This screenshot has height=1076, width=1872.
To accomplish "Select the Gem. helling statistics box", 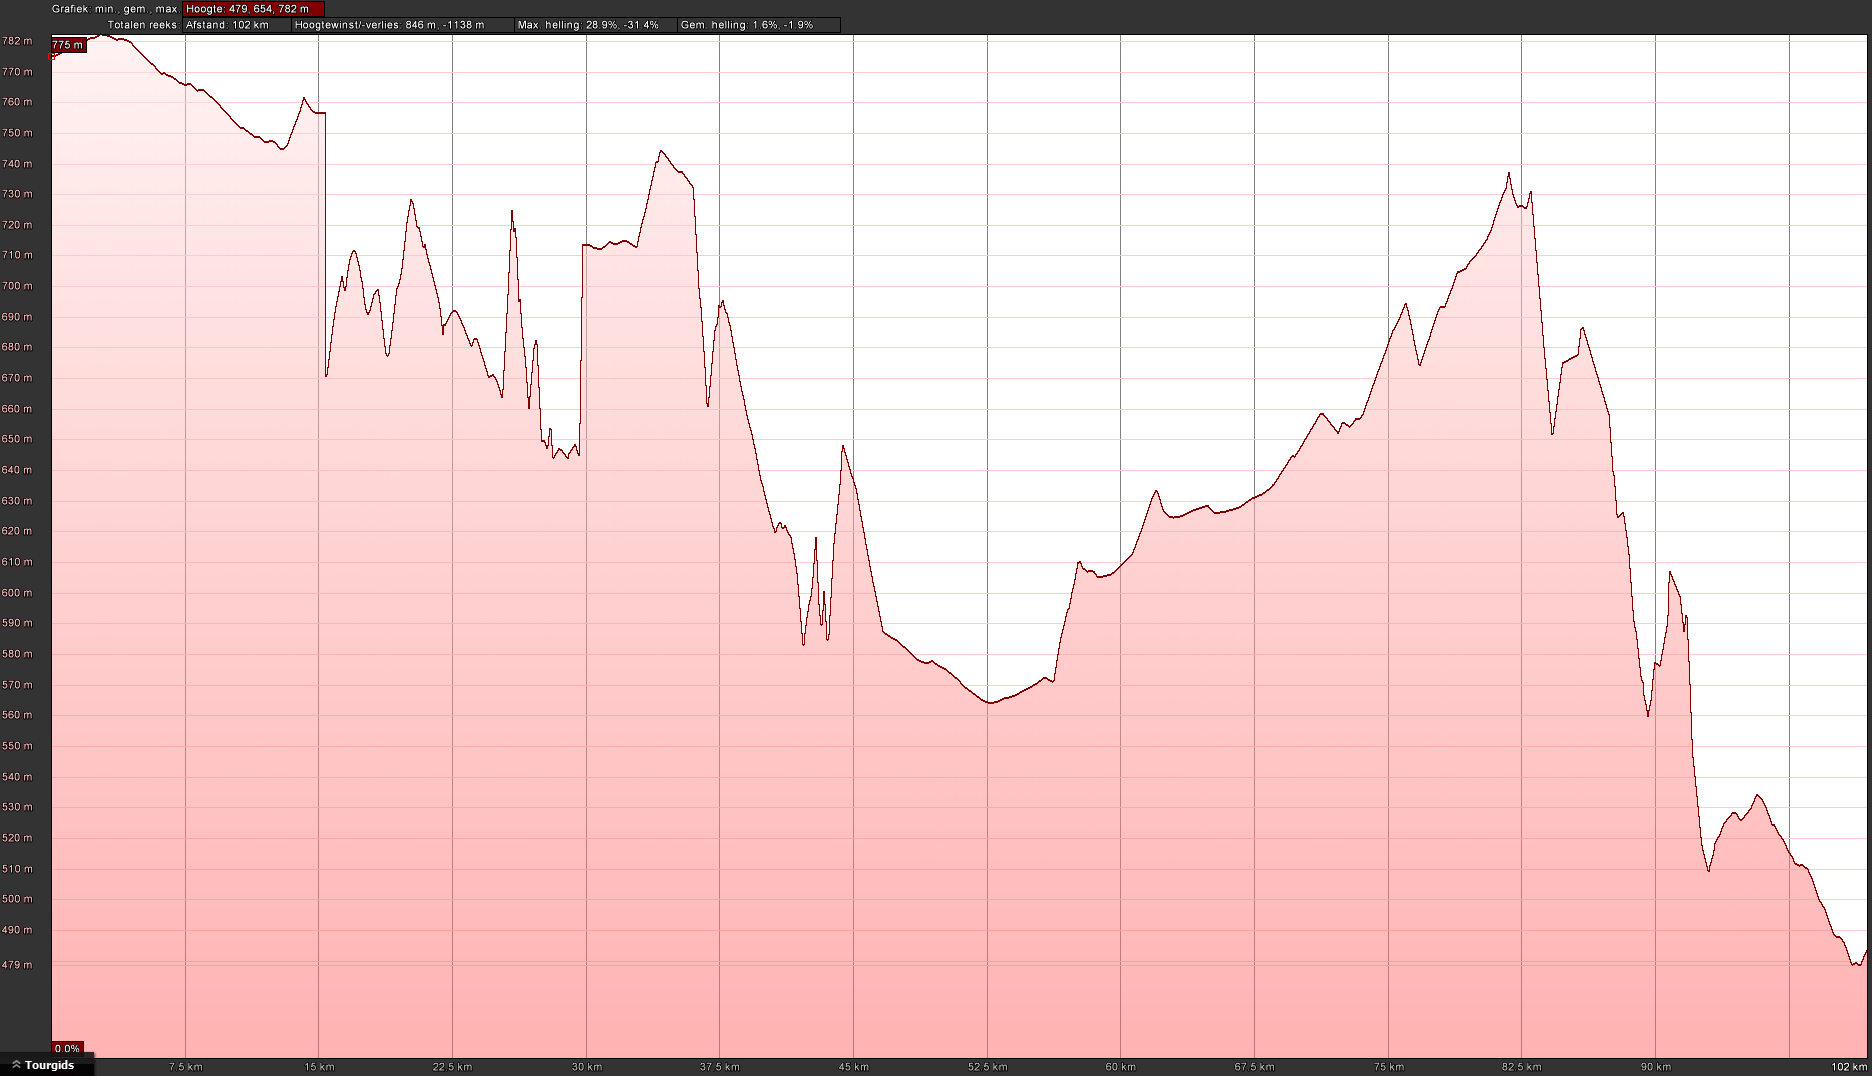I will [758, 25].
